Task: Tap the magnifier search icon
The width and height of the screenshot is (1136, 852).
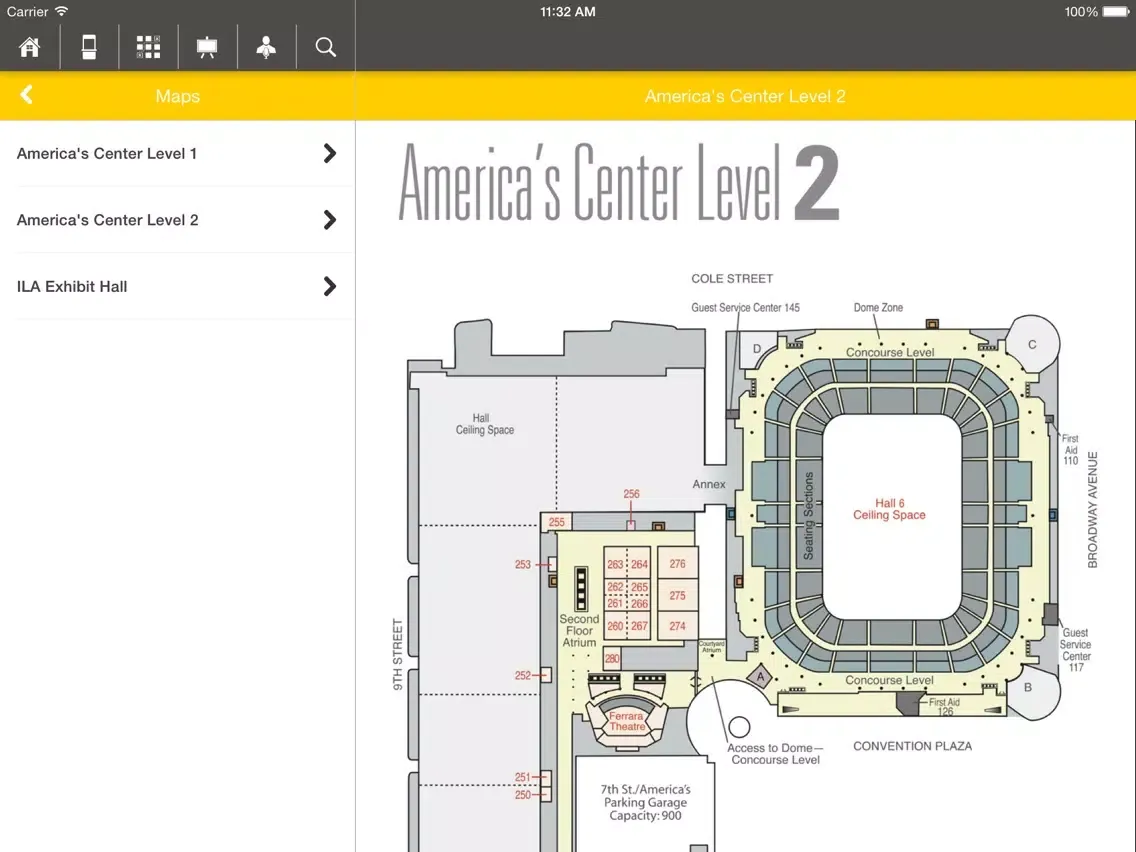Action: click(x=325, y=47)
